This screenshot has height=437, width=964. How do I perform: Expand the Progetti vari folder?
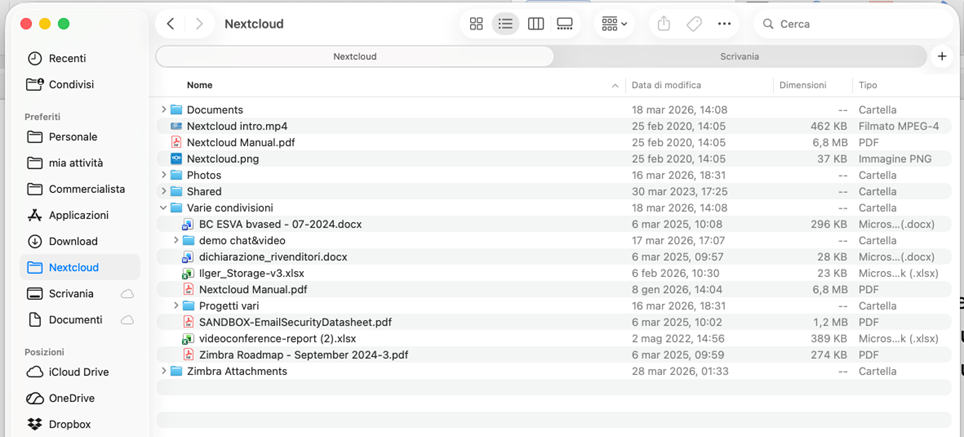click(176, 306)
